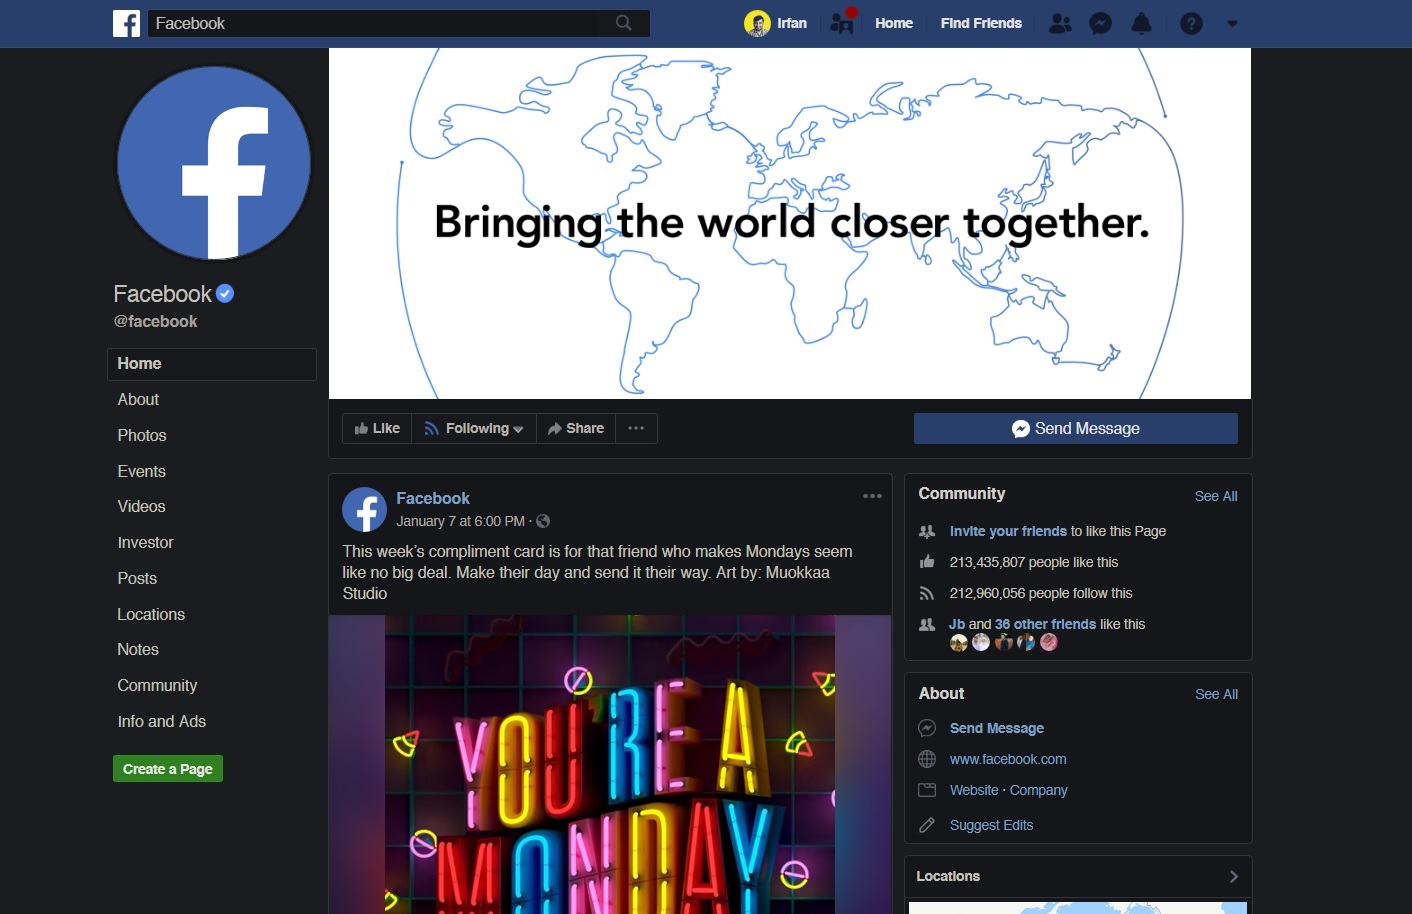This screenshot has width=1412, height=914.
Task: Open Videos in page sidebar
Action: click(141, 506)
